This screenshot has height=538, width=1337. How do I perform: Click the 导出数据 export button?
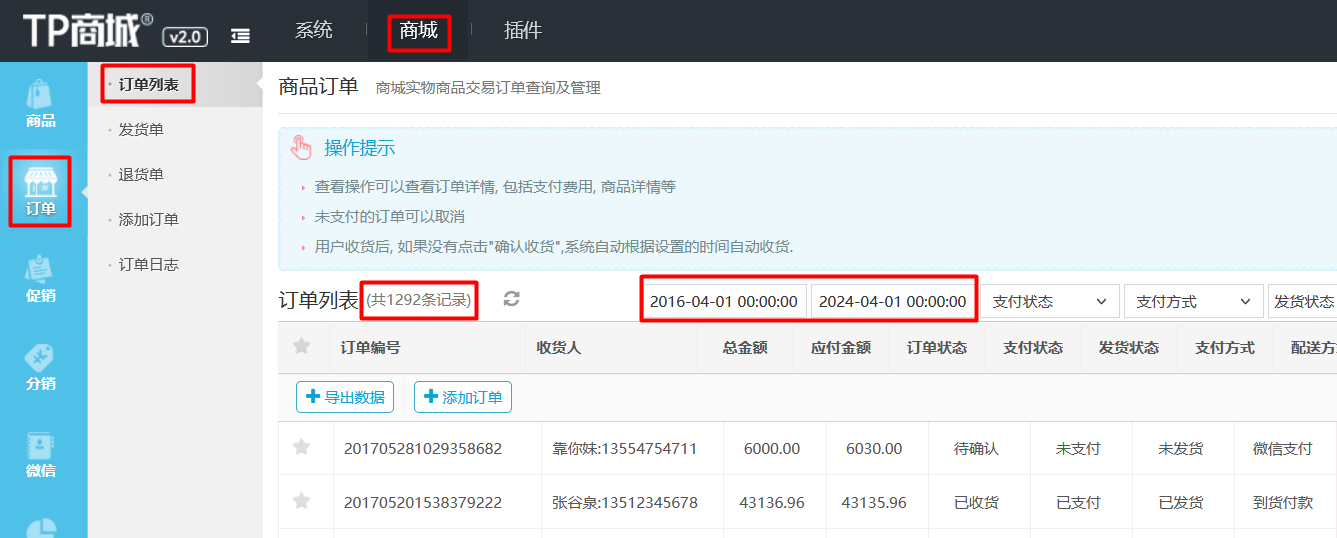pyautogui.click(x=345, y=397)
